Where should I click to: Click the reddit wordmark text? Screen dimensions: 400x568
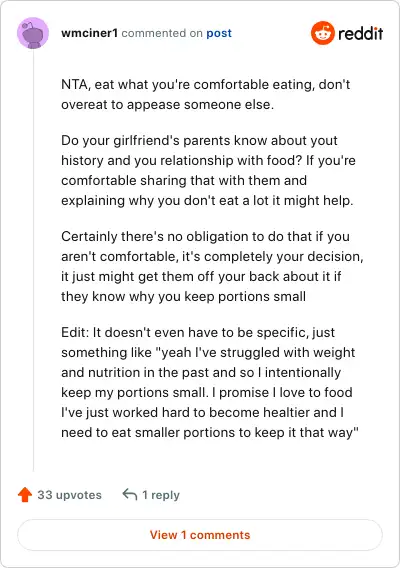tap(361, 33)
